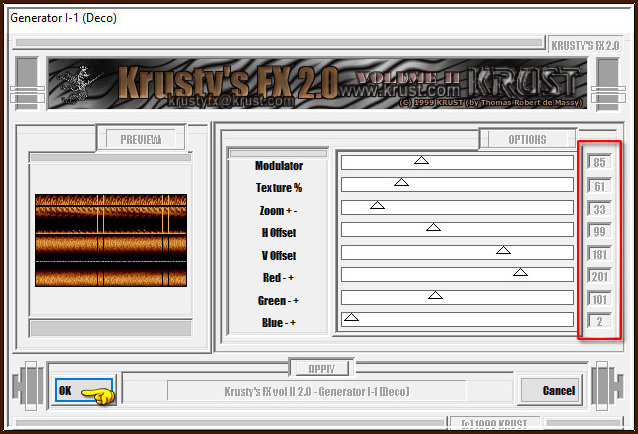The image size is (638, 434).
Task: Click the V Offset slider handle
Action: click(503, 249)
